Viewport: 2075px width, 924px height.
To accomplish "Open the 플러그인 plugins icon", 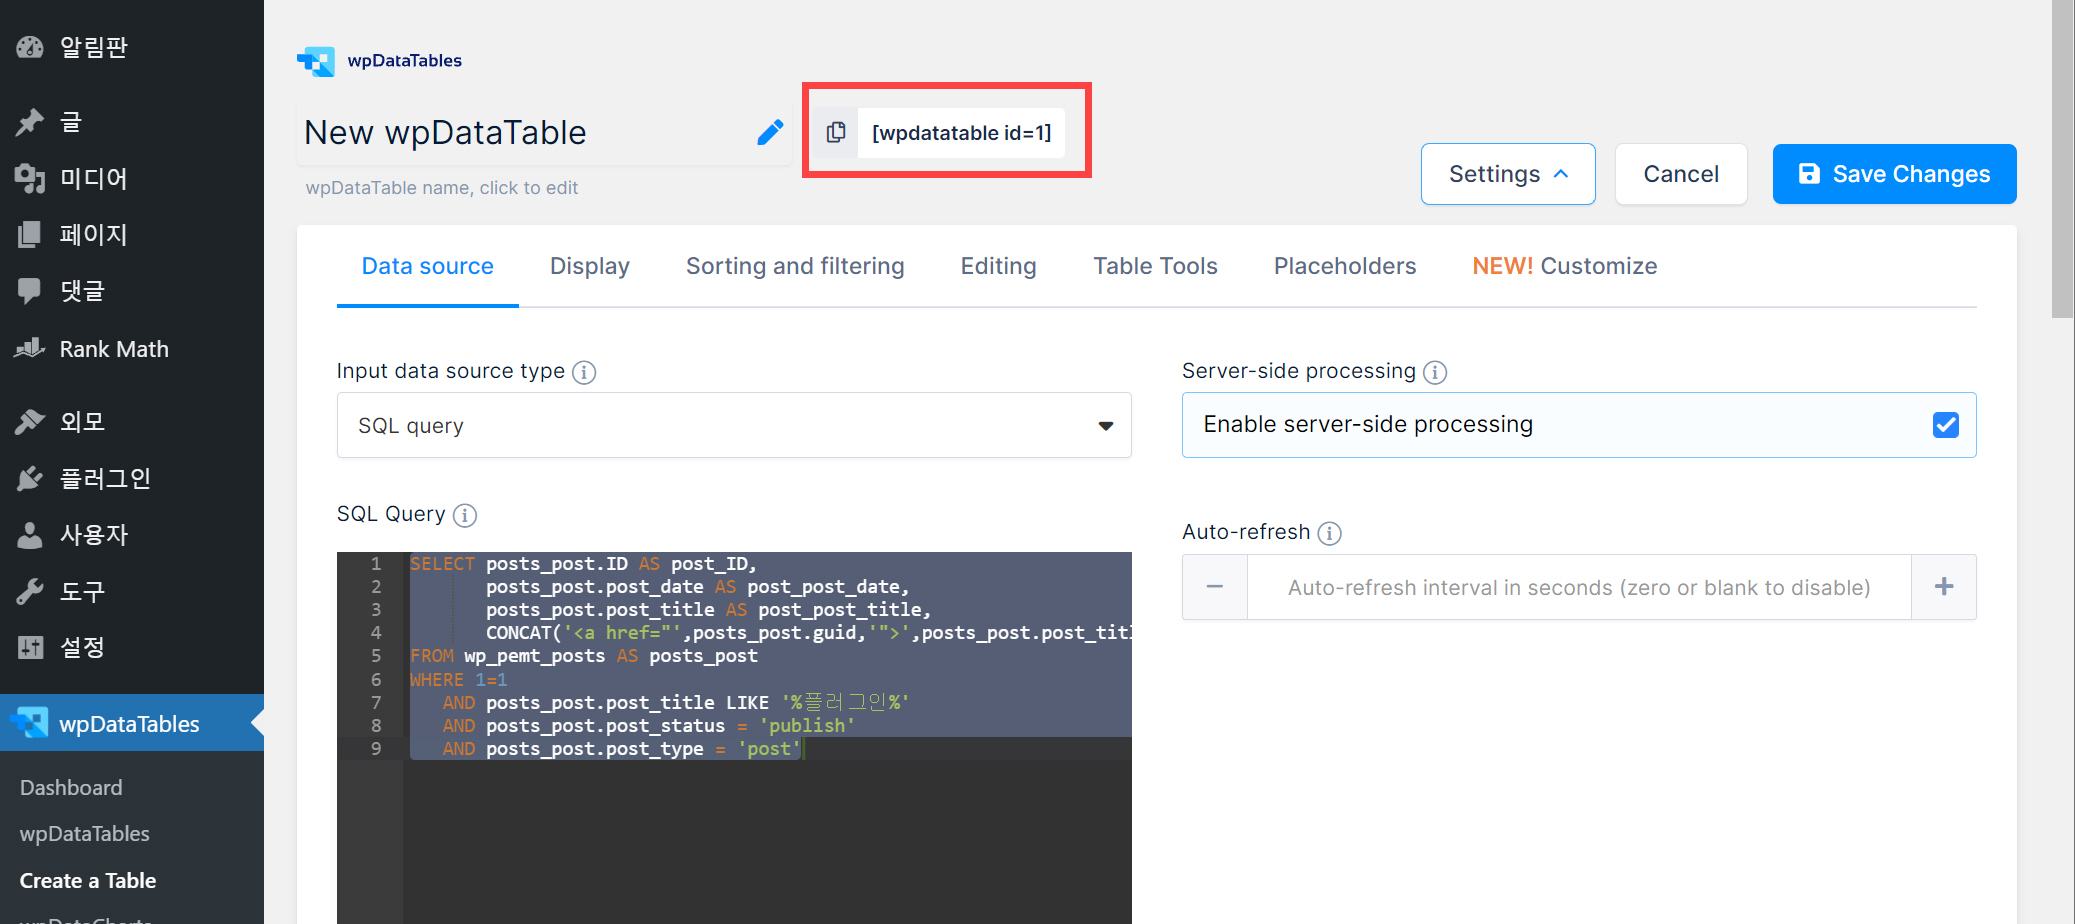I will pos(30,479).
